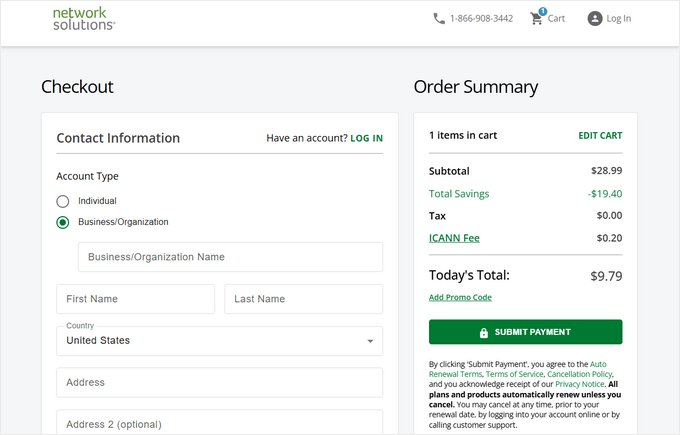Viewport: 680px width, 435px height.
Task: Click the Address input field
Action: click(219, 382)
